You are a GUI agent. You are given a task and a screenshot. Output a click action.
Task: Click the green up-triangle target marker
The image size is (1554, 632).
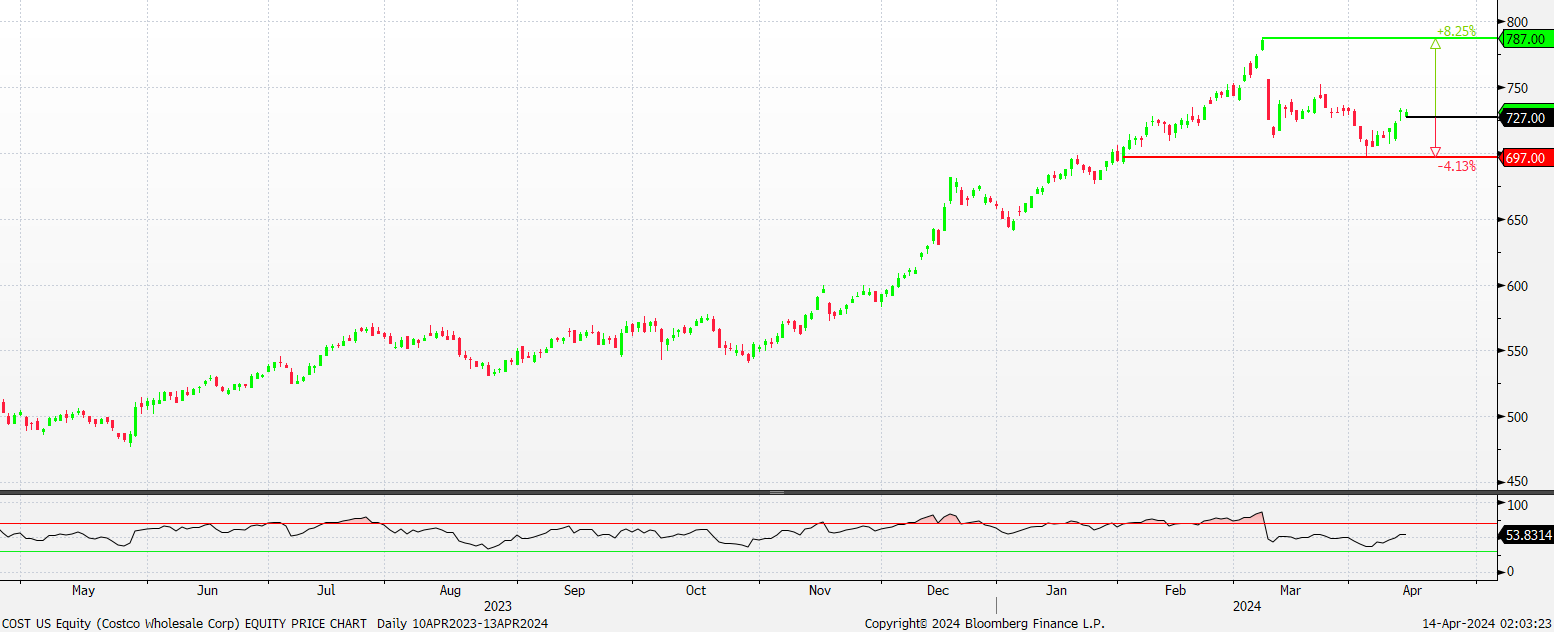(x=1435, y=43)
